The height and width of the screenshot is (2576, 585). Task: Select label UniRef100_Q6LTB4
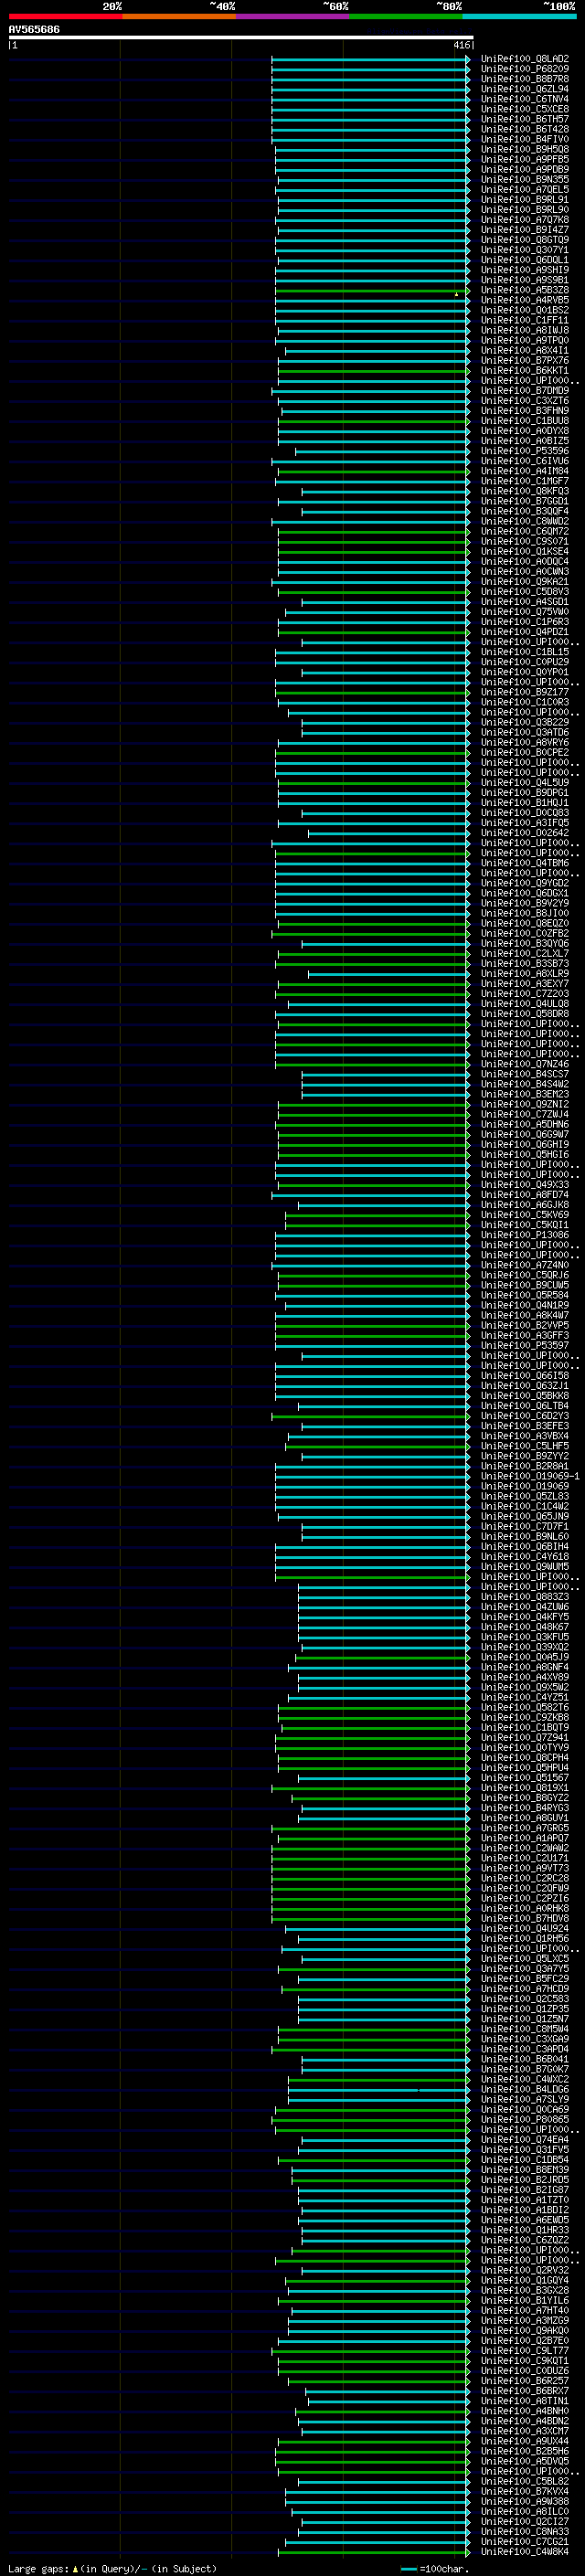524,1406
